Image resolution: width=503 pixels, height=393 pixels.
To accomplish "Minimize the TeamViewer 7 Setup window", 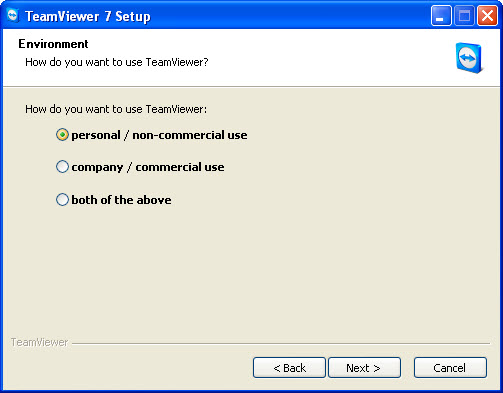I will tap(441, 15).
